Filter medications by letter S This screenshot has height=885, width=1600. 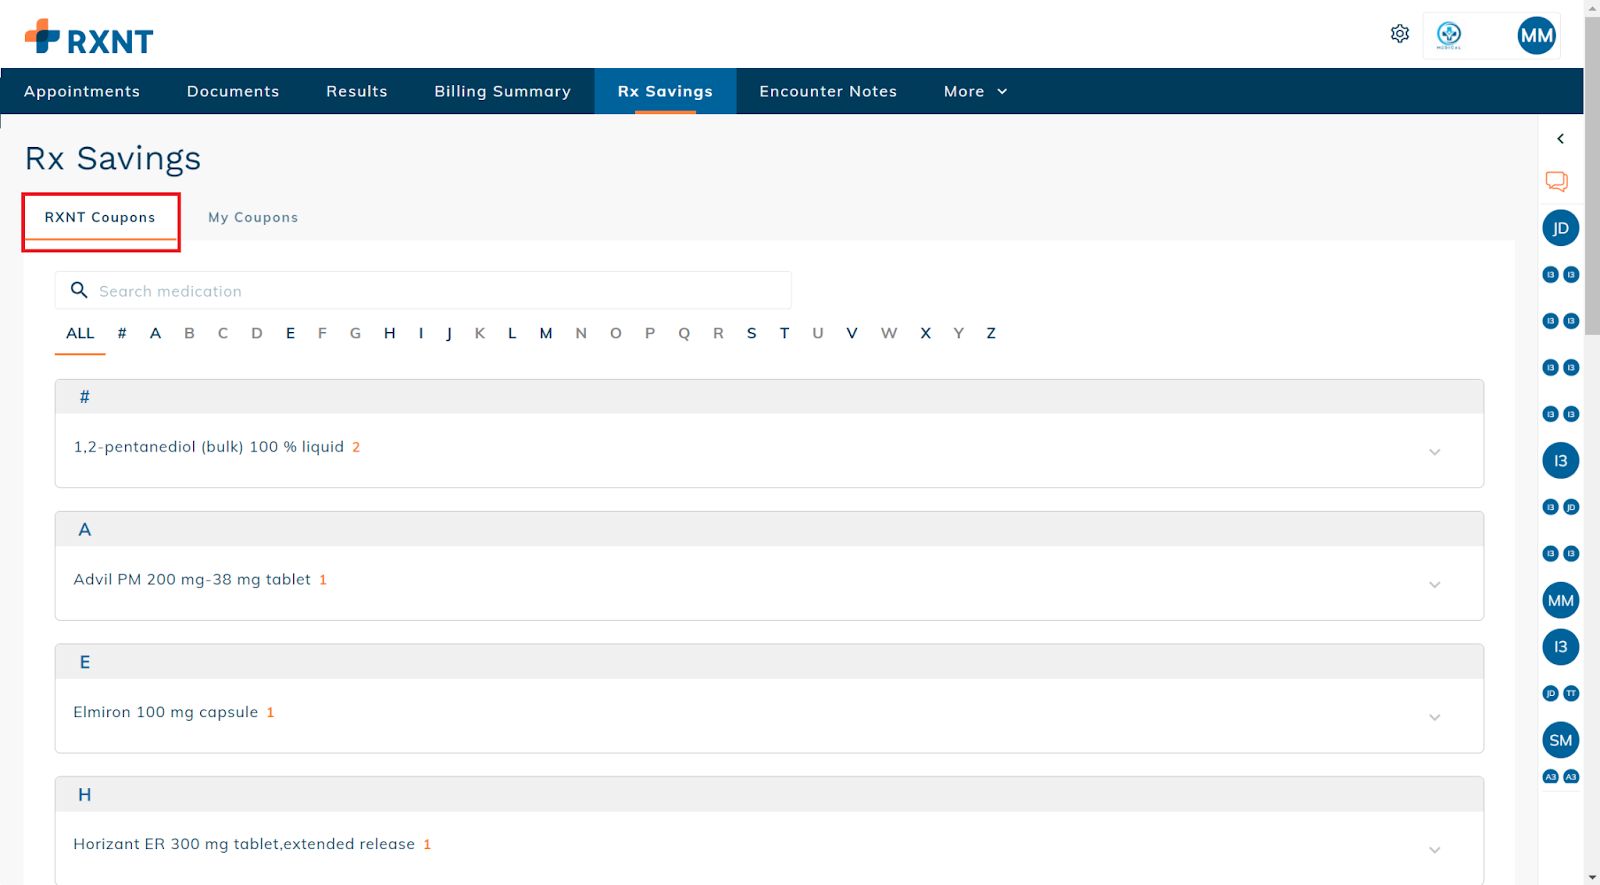(x=751, y=333)
